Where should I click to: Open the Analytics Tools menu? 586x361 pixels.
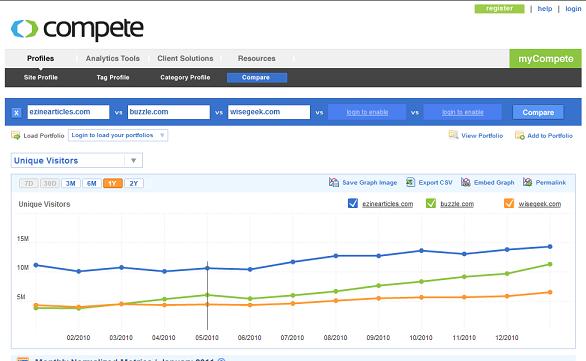112,59
